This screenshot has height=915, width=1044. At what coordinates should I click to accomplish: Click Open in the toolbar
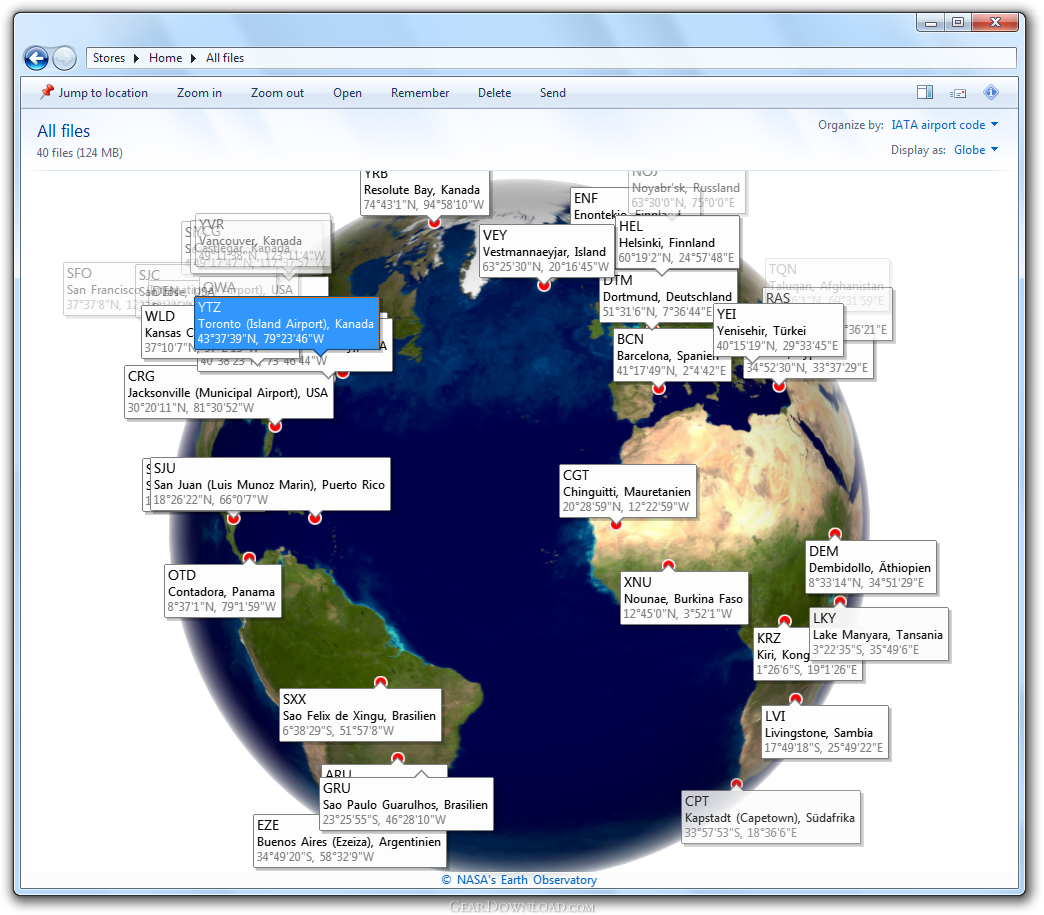(348, 93)
